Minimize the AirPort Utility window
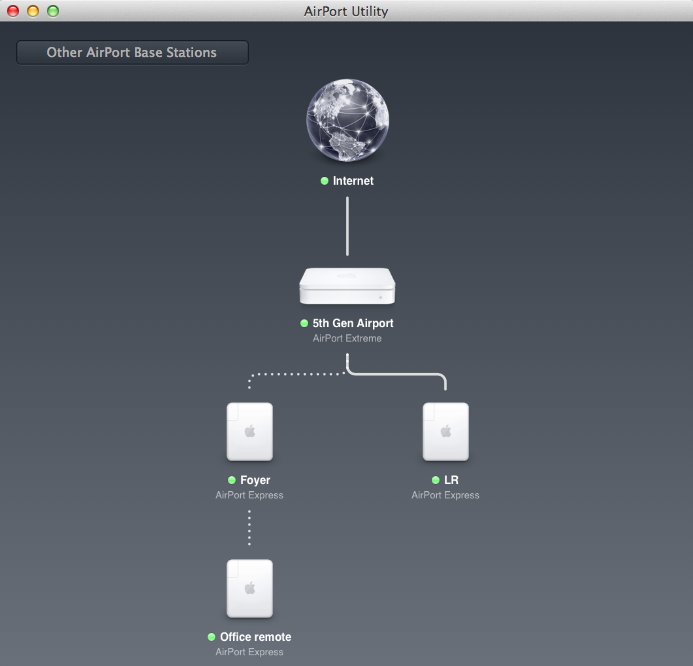 [x=33, y=11]
